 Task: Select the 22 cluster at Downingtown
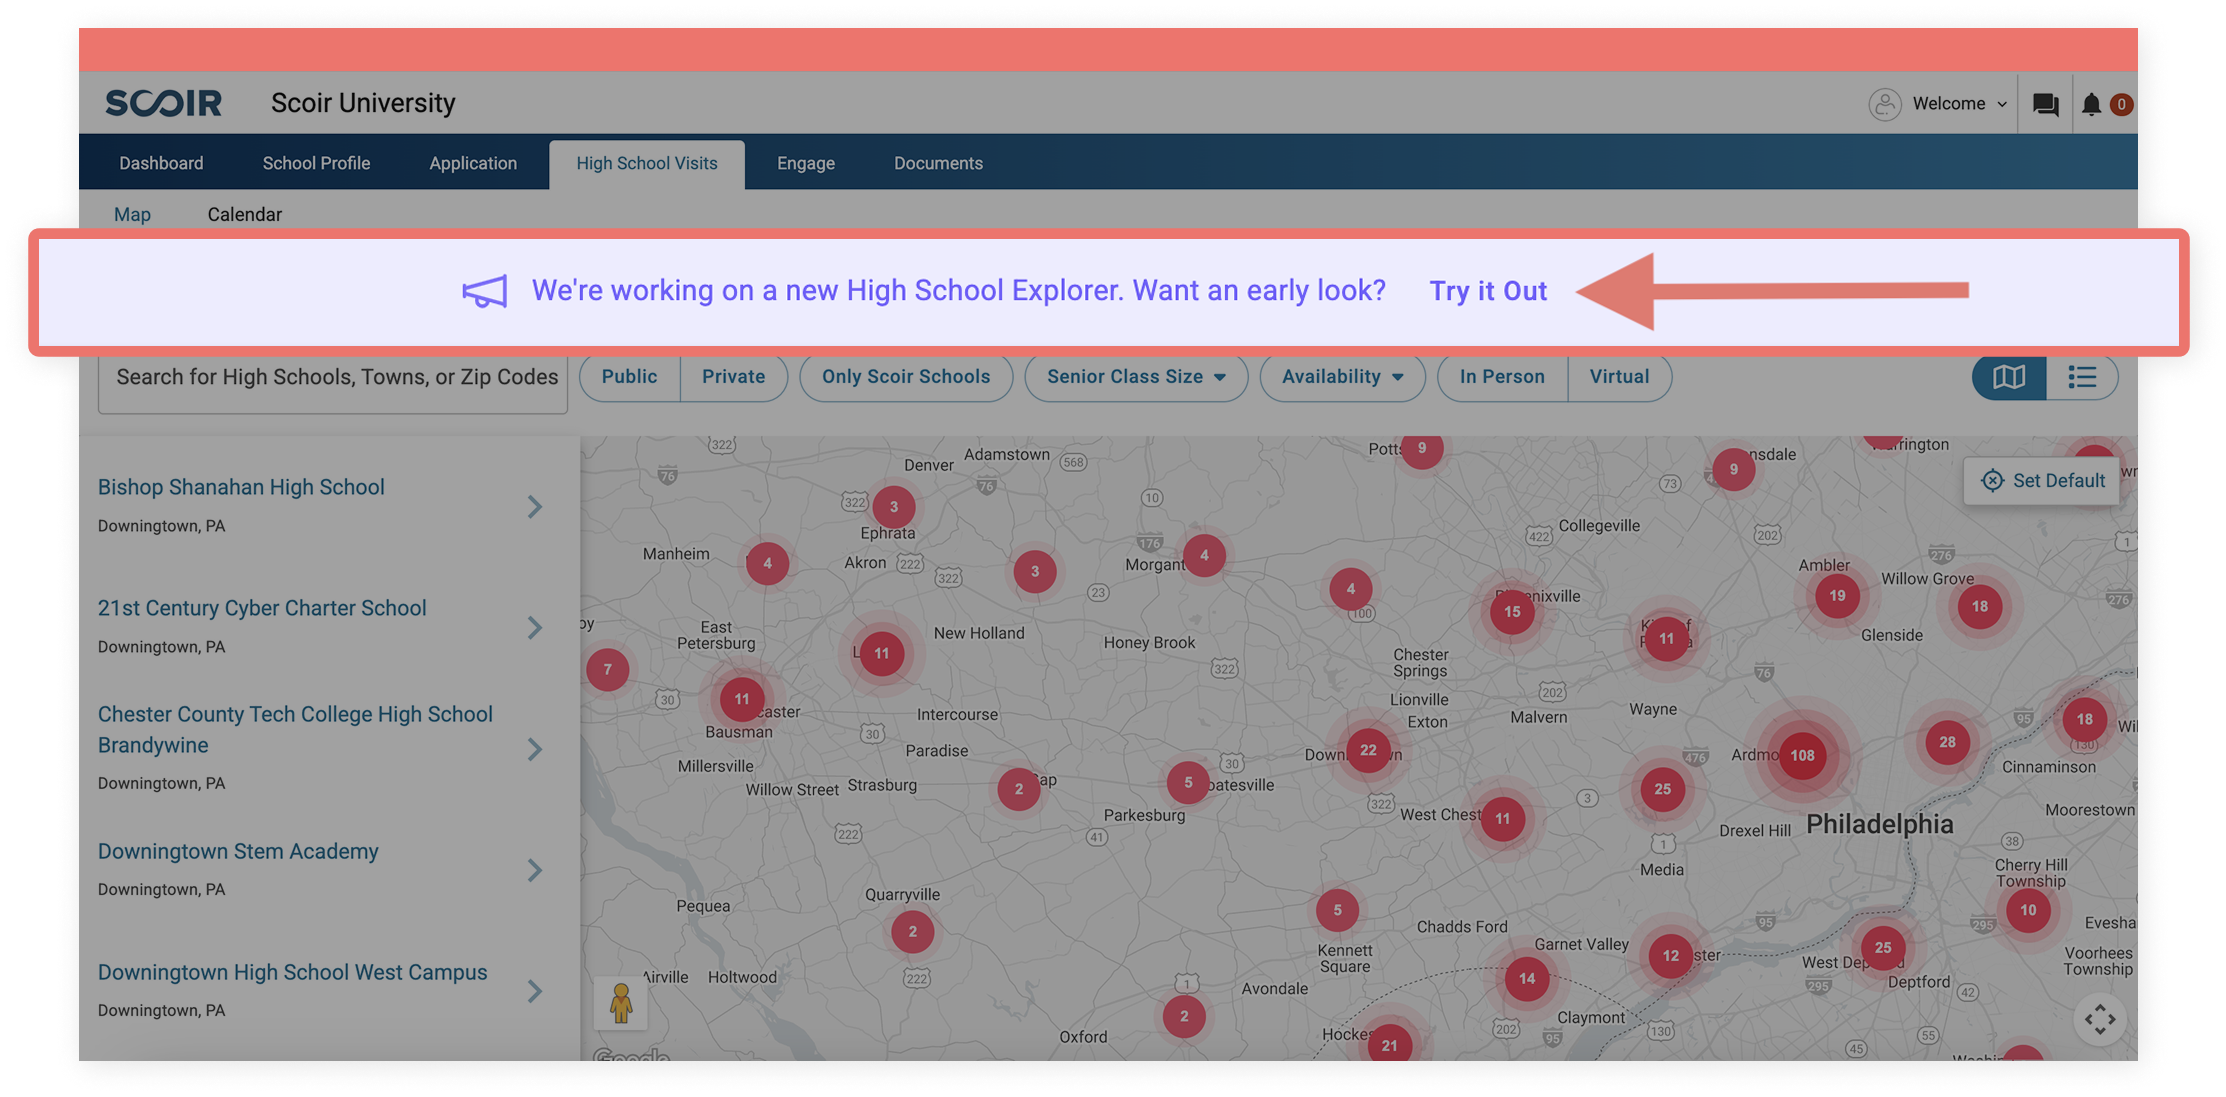(x=1368, y=750)
